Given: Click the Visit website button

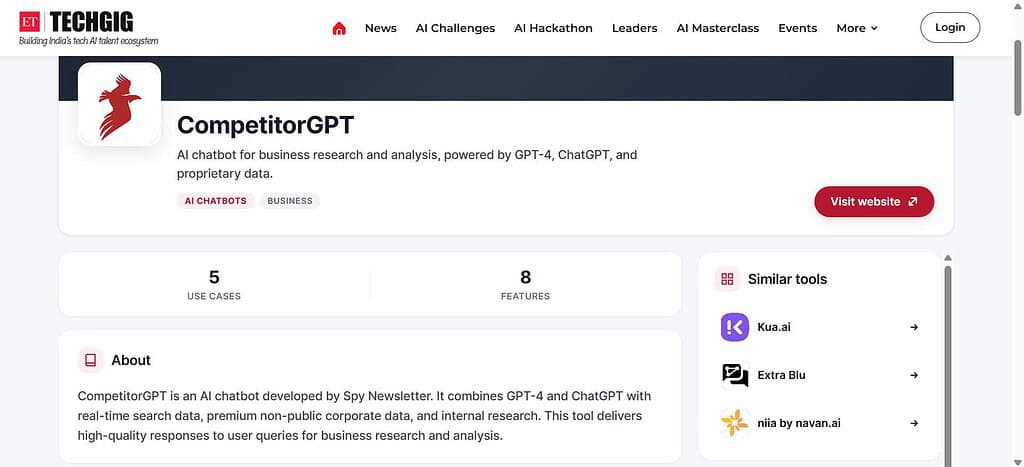Looking at the screenshot, I should (874, 202).
